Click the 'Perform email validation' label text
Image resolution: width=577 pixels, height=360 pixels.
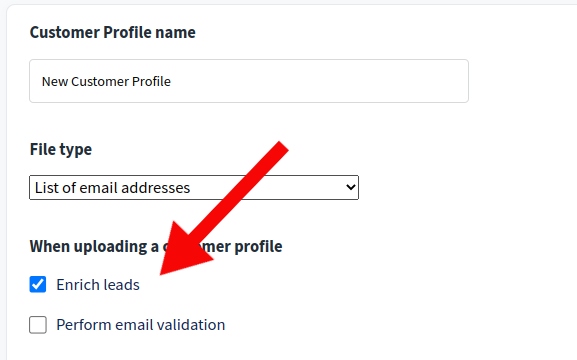tap(141, 325)
